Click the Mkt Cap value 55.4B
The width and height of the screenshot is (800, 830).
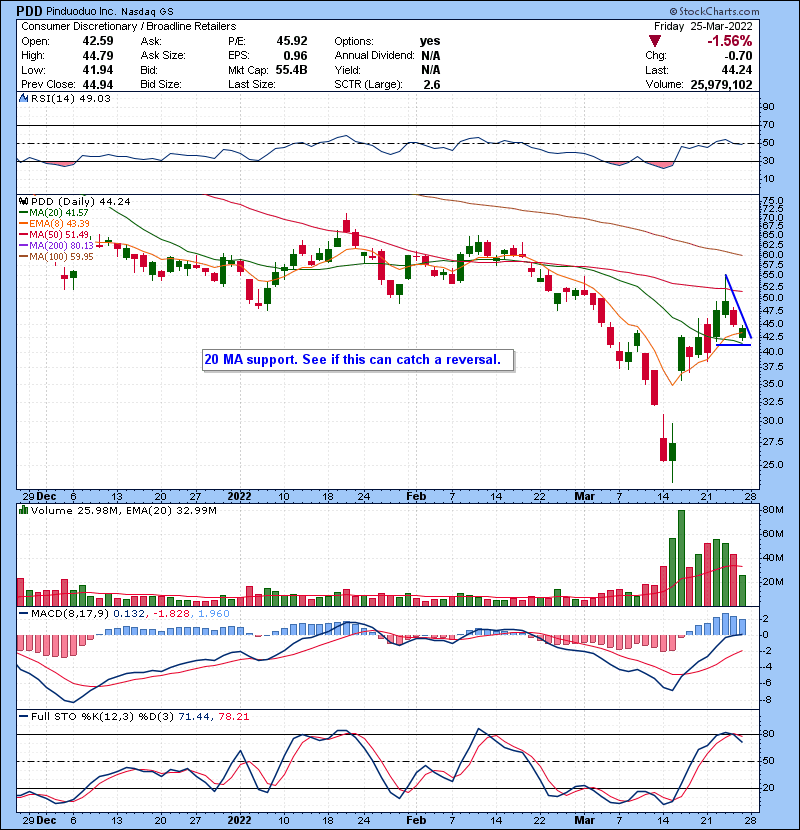coord(291,70)
